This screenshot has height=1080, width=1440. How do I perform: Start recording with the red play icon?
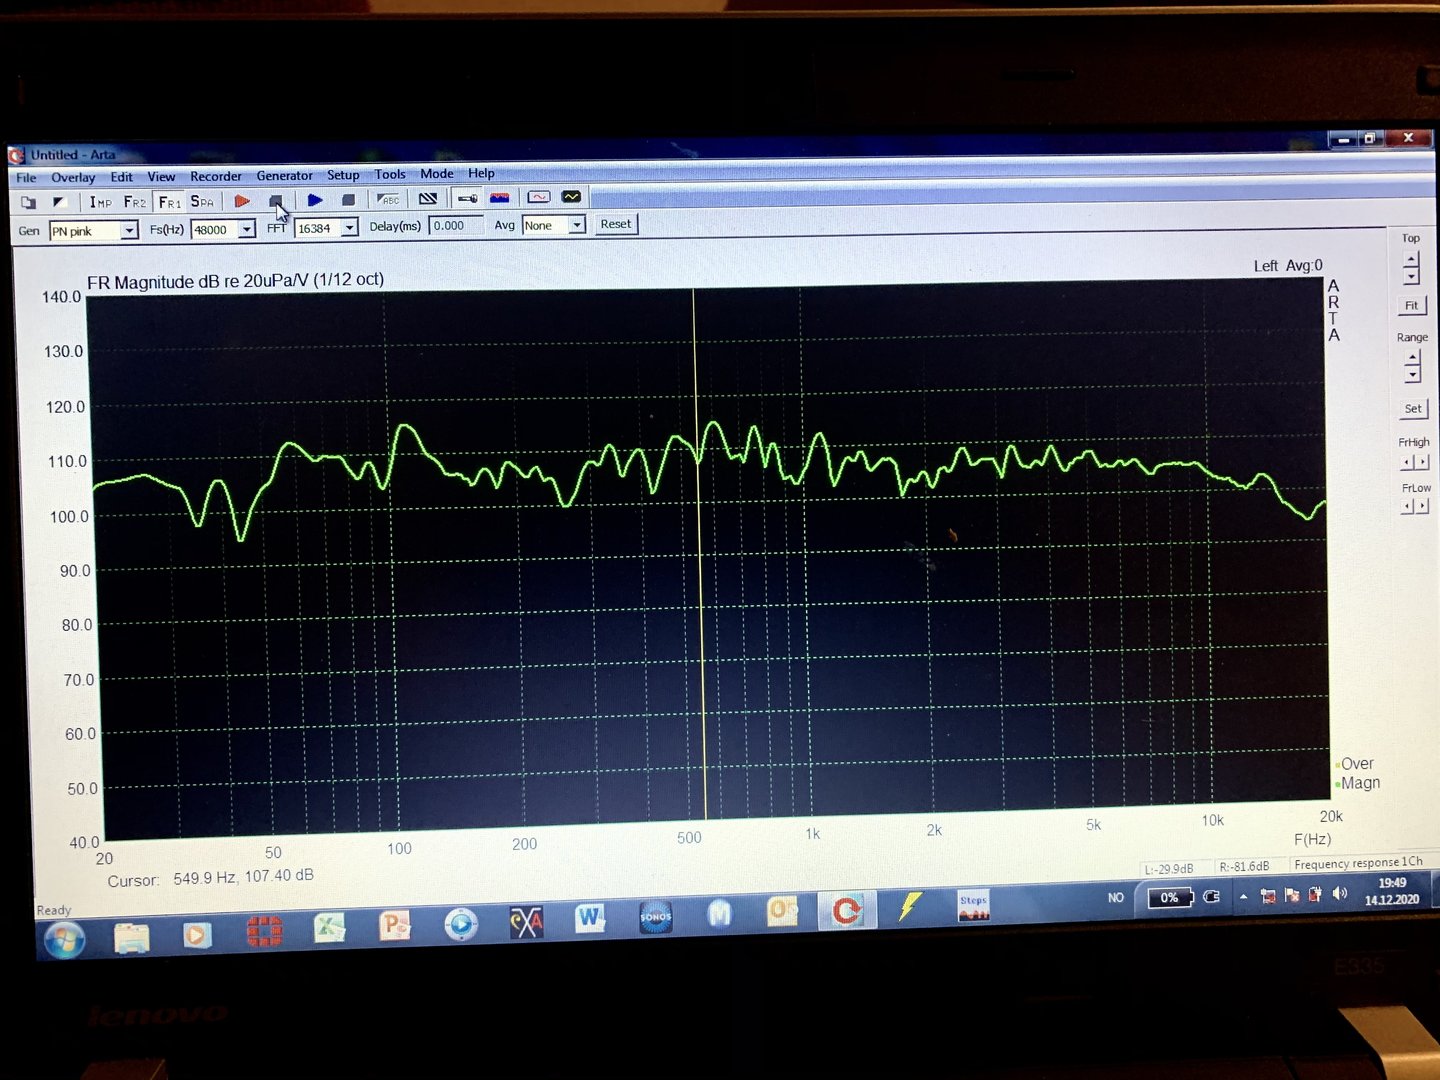pyautogui.click(x=242, y=201)
